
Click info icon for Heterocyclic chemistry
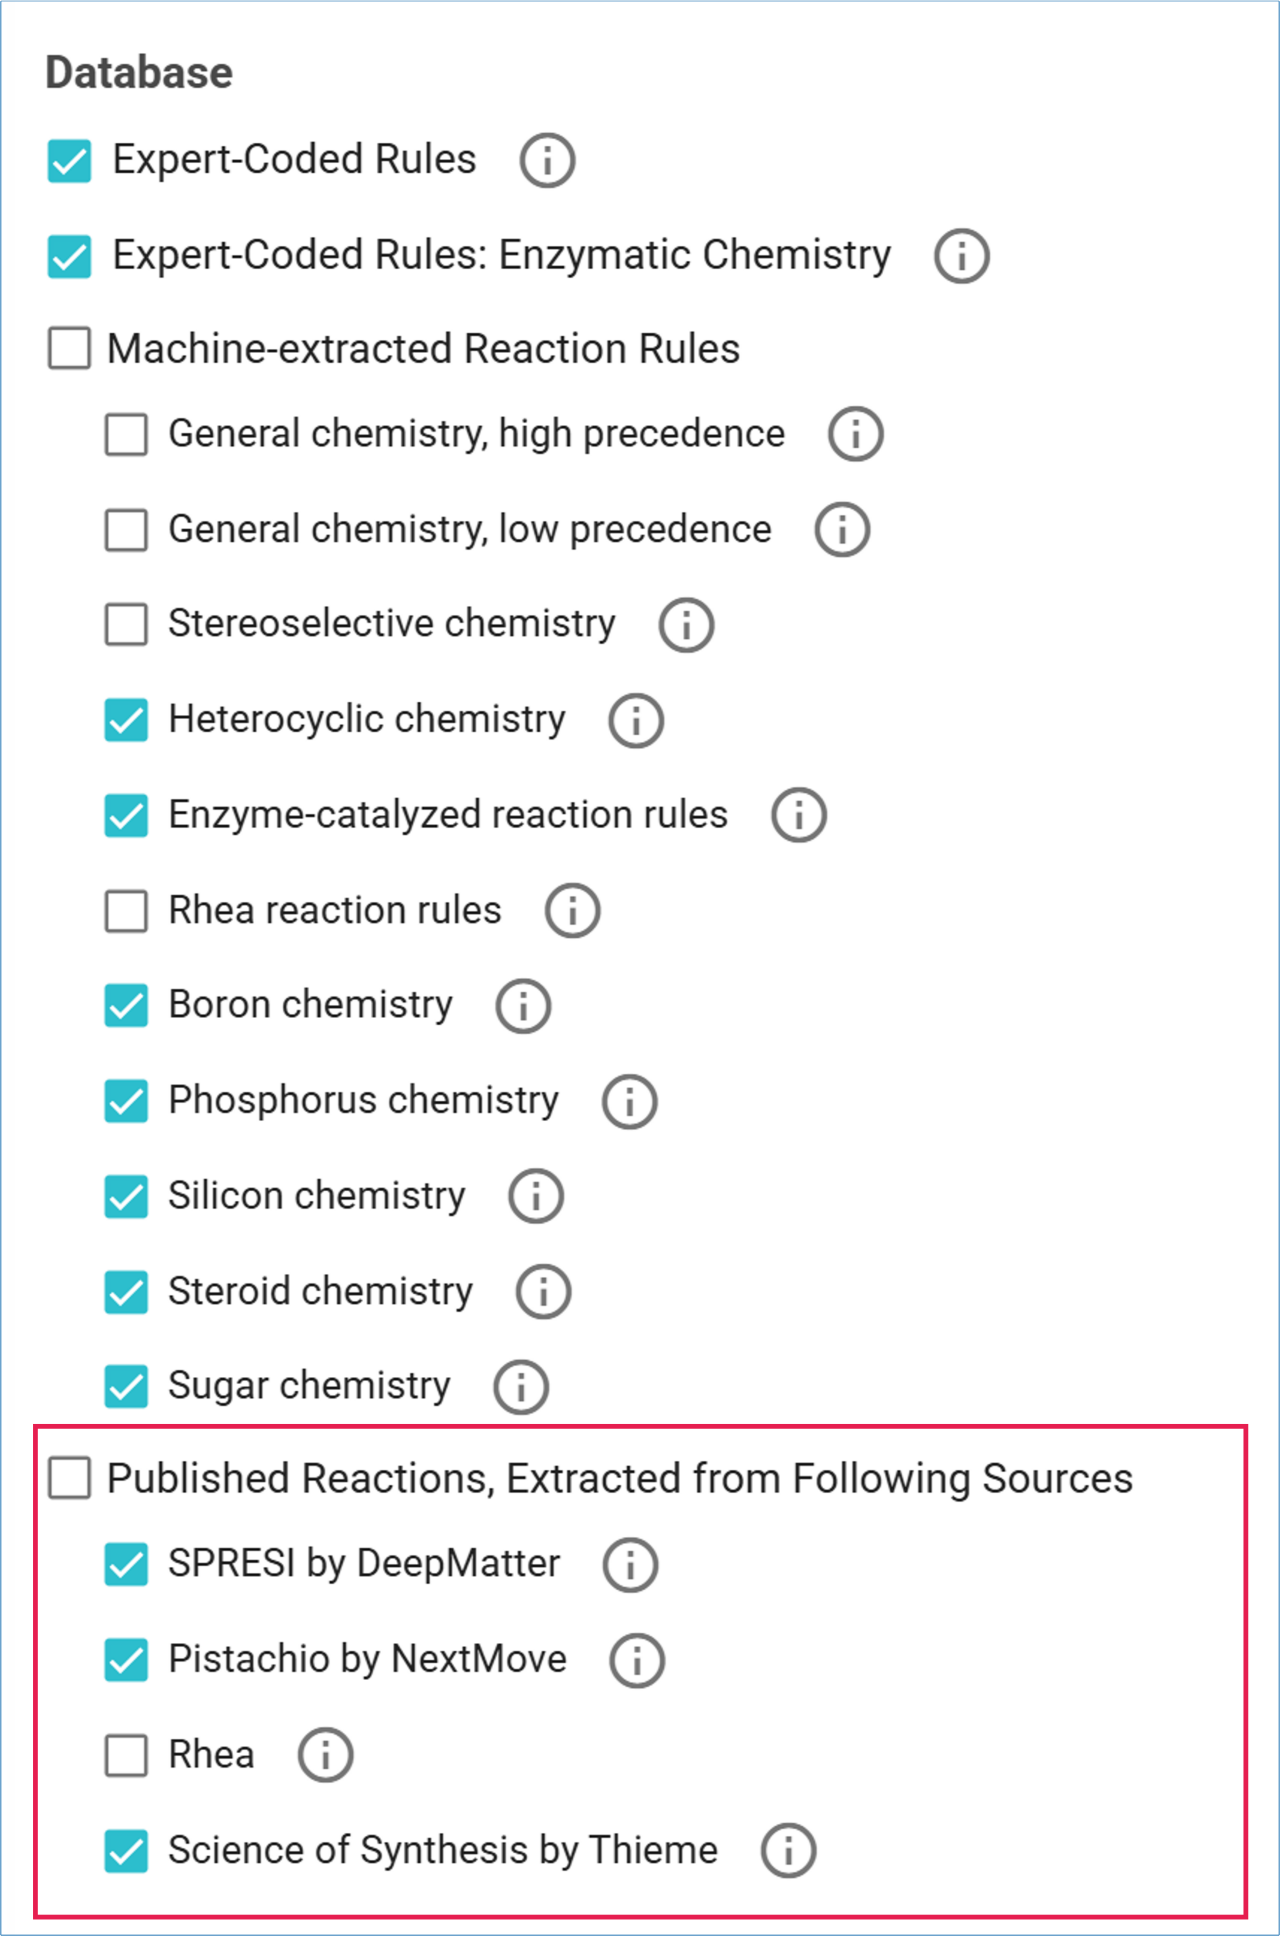[636, 720]
